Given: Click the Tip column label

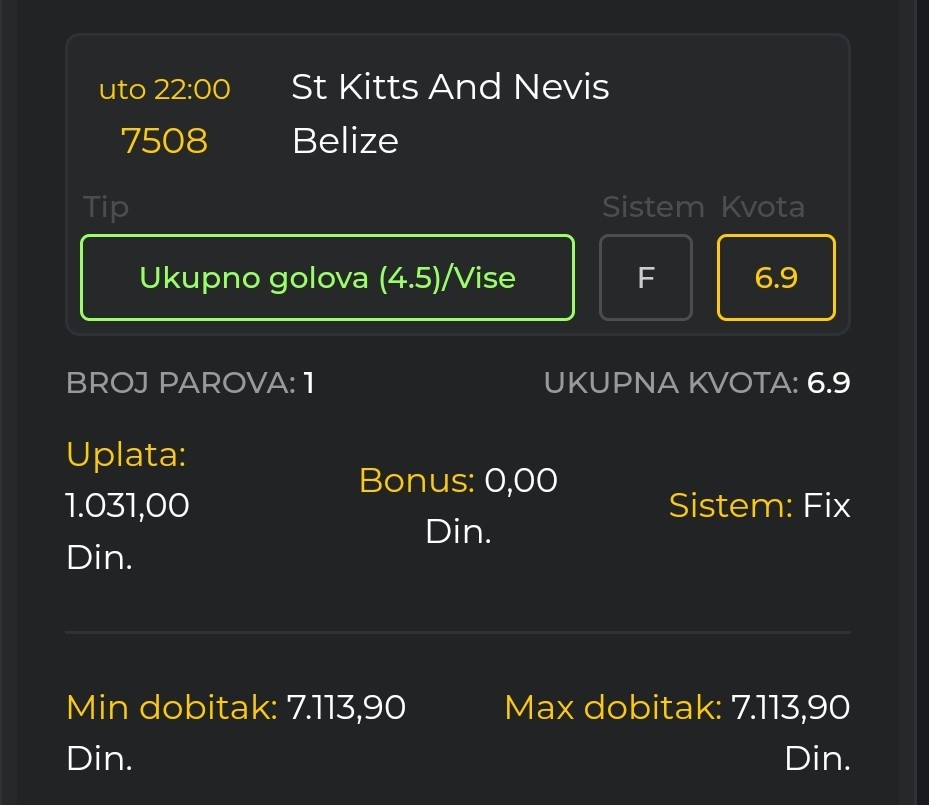Looking at the screenshot, I should (x=106, y=207).
